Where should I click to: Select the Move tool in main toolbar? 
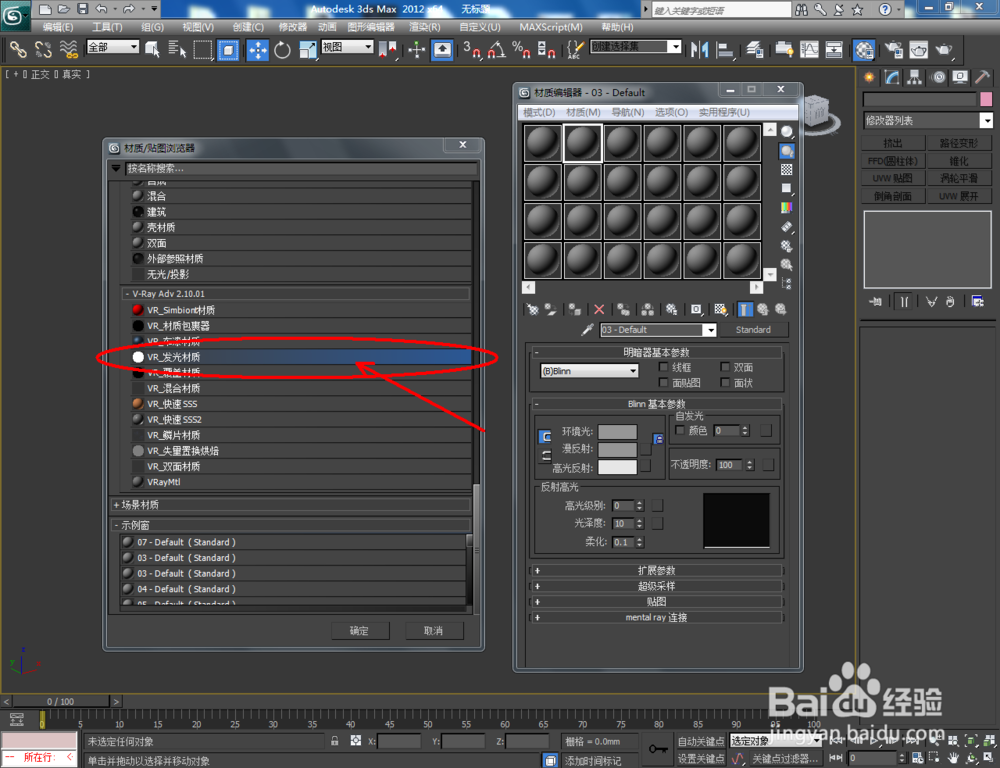258,50
